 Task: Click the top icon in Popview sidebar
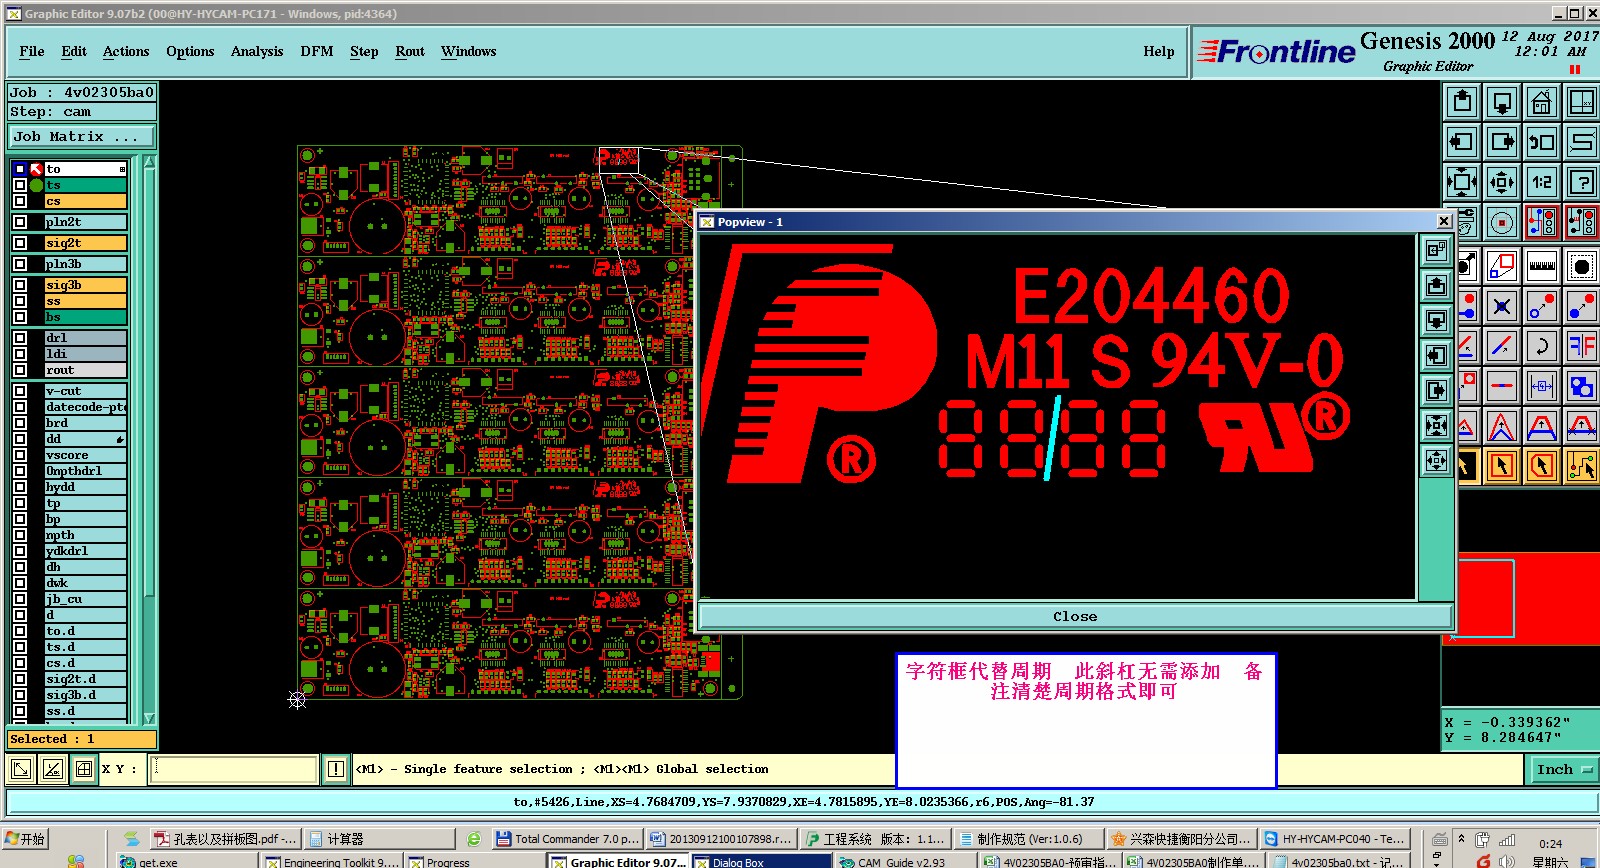[1436, 251]
